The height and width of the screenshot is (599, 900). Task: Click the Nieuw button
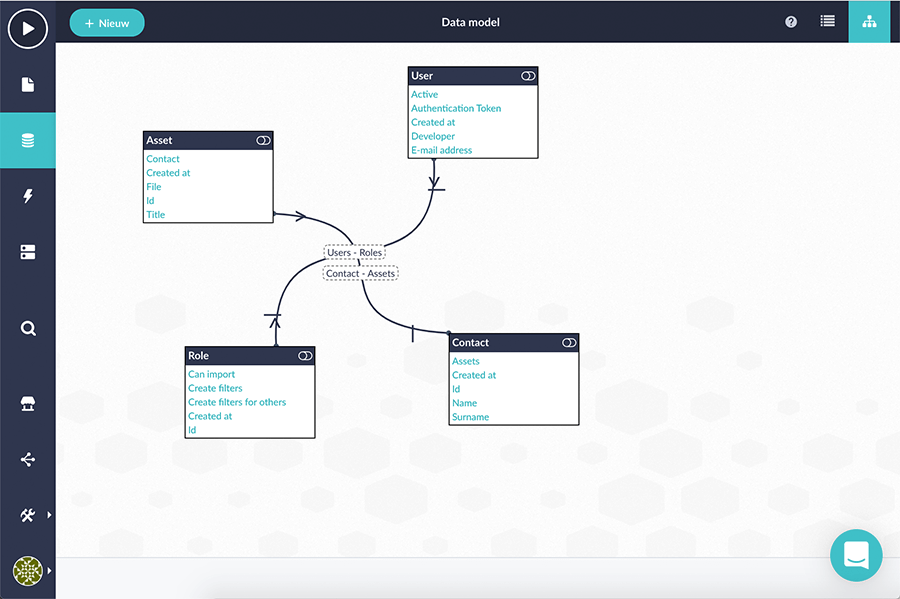107,23
